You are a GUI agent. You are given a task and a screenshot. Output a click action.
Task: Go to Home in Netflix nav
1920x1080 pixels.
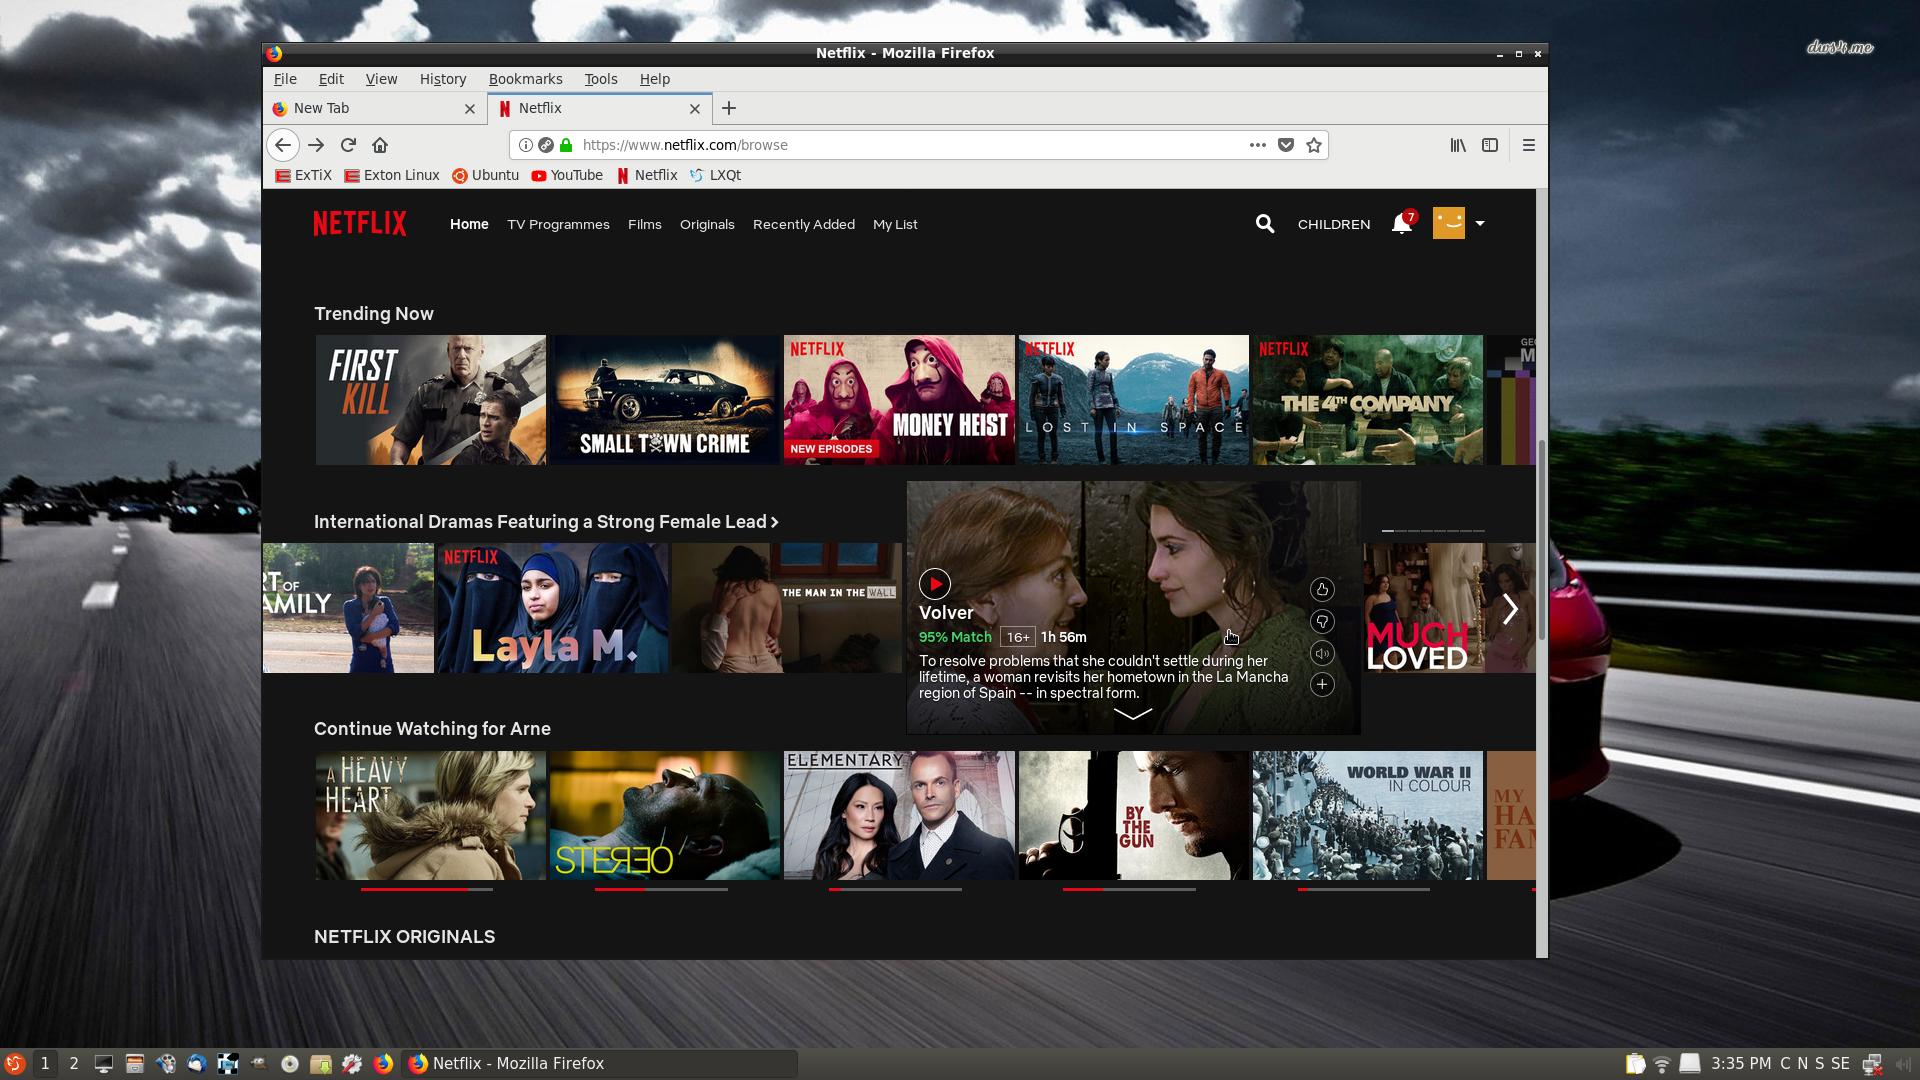coord(469,224)
